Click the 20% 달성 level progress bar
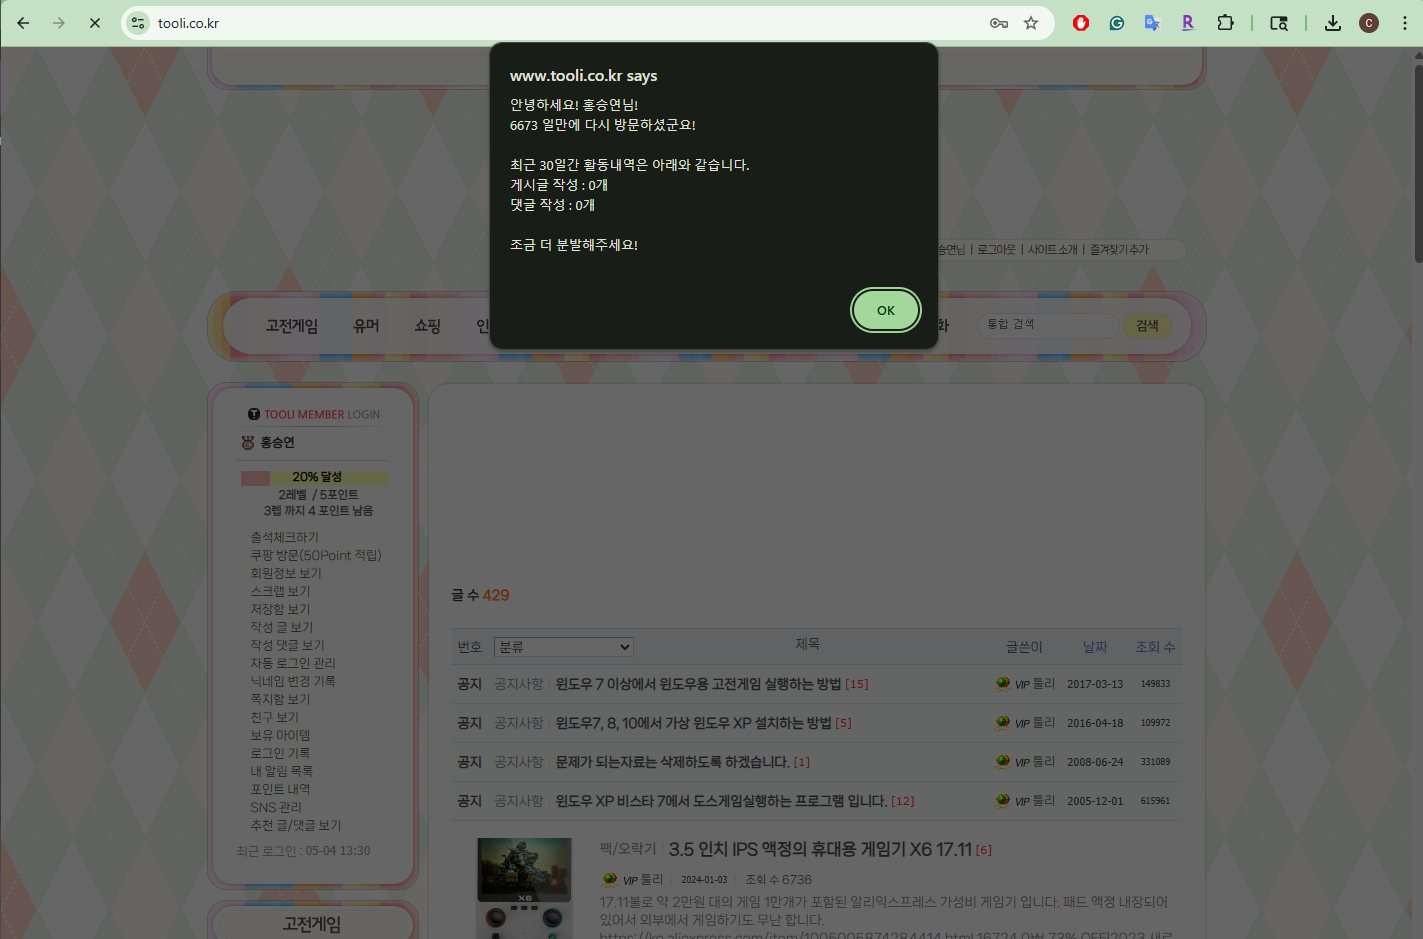This screenshot has width=1423, height=939. click(315, 478)
